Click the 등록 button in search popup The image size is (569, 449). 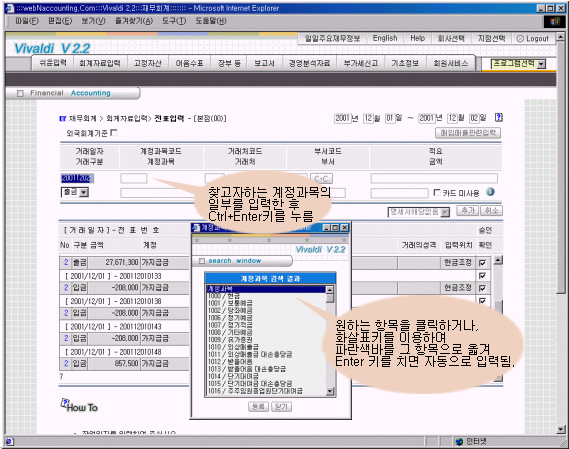[x=258, y=407]
